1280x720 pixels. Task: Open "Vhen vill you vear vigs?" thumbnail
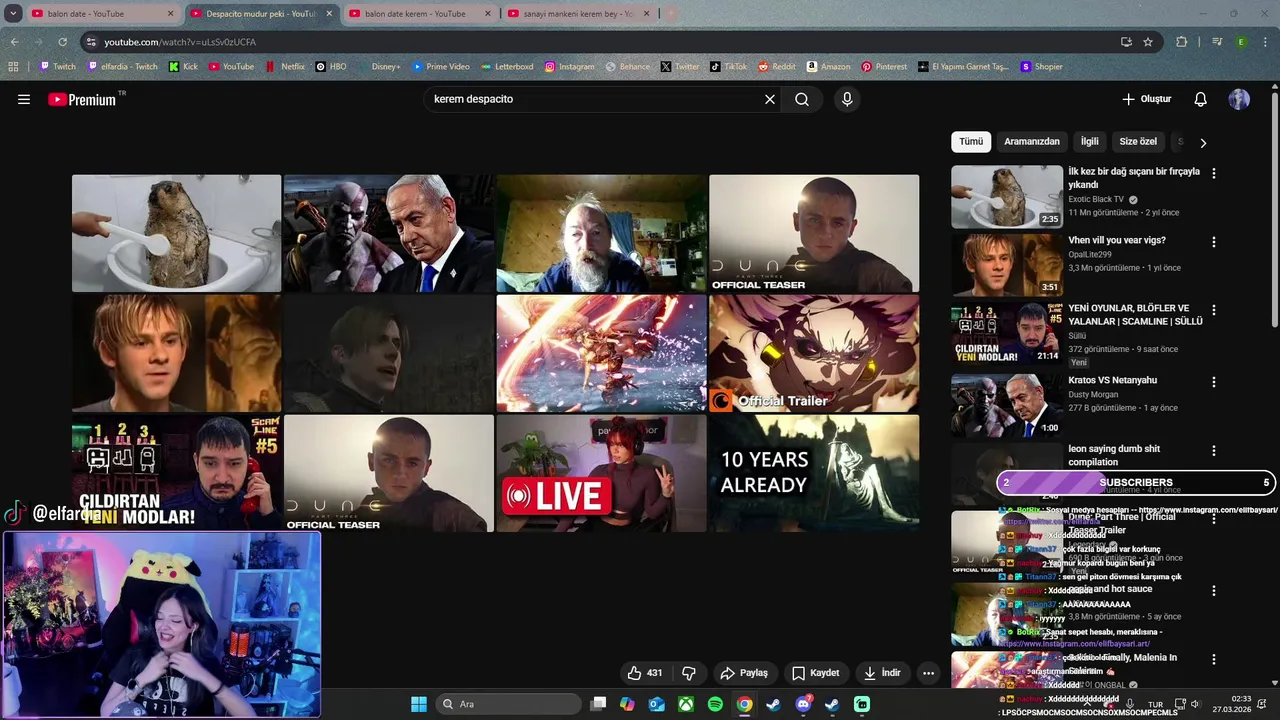click(1007, 265)
